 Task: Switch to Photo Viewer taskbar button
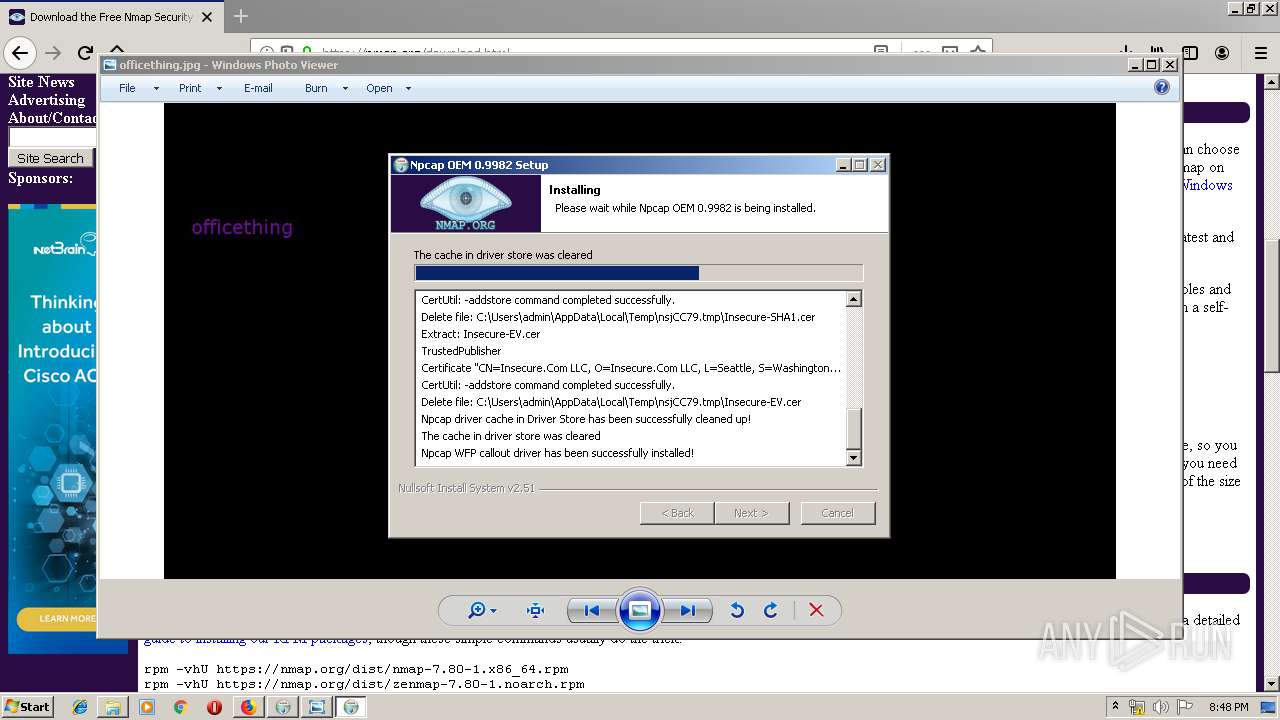tap(316, 707)
